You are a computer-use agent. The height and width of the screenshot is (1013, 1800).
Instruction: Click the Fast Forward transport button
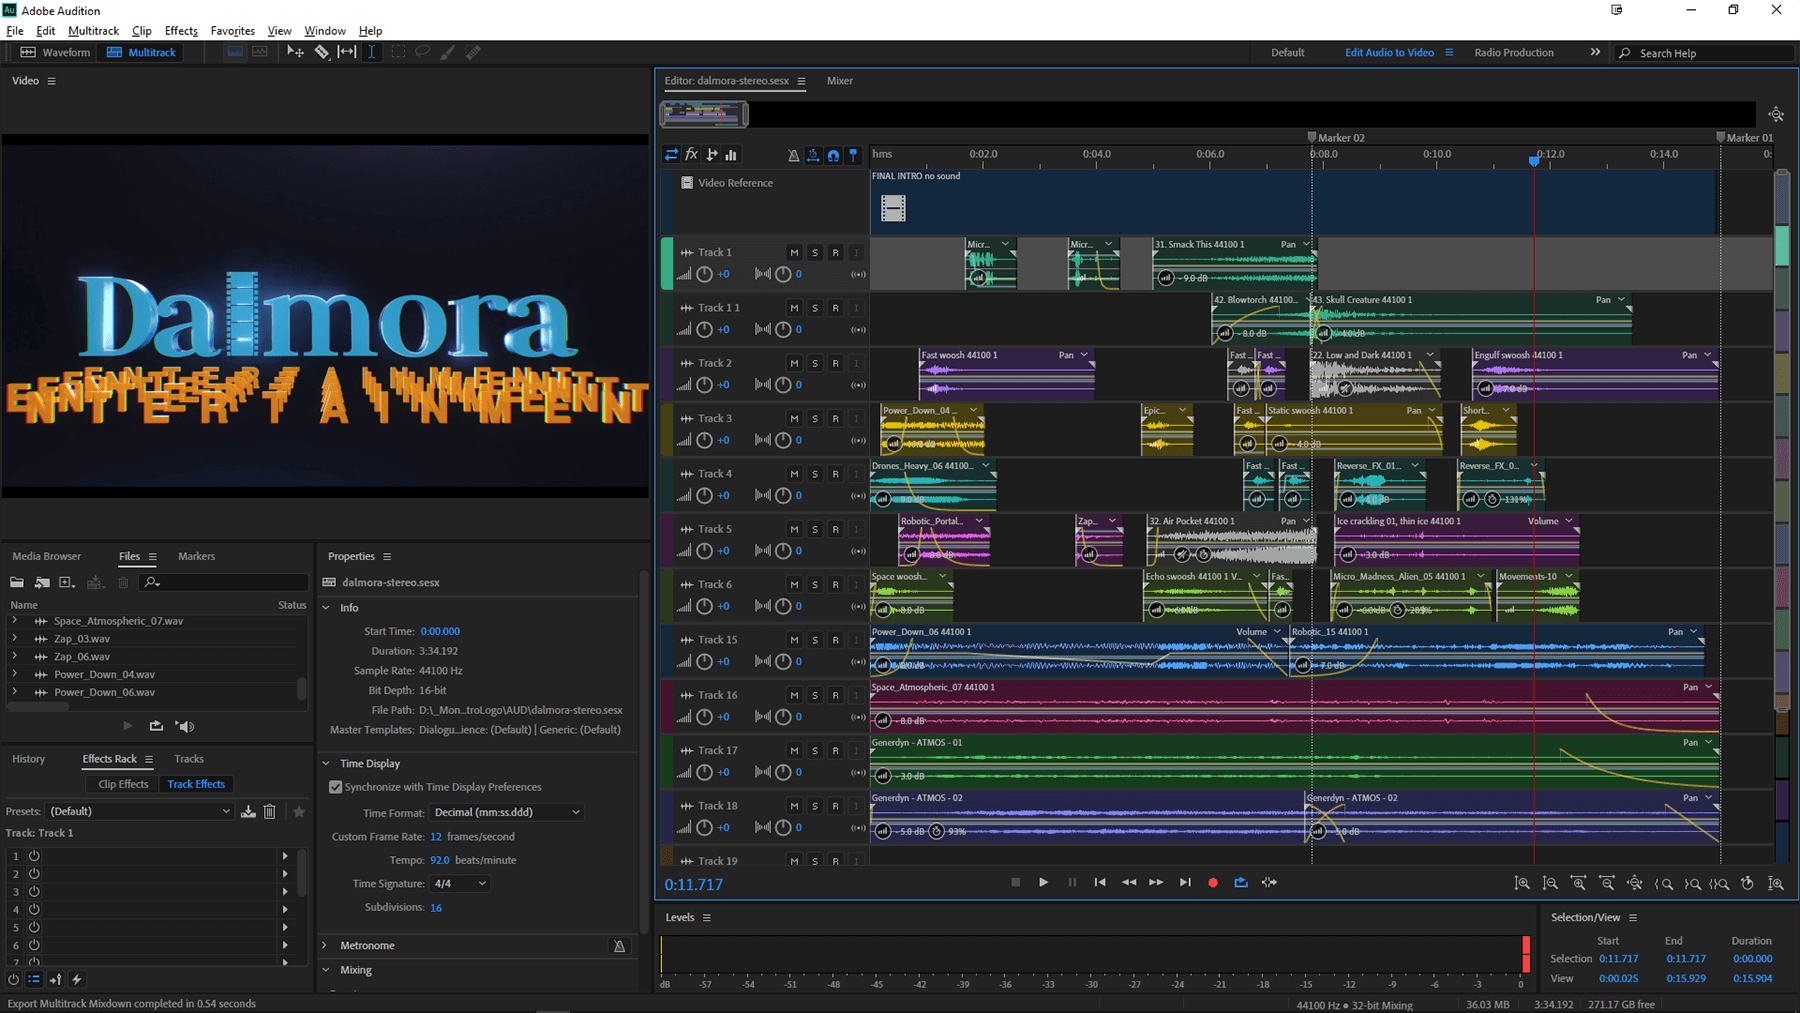click(x=1156, y=882)
